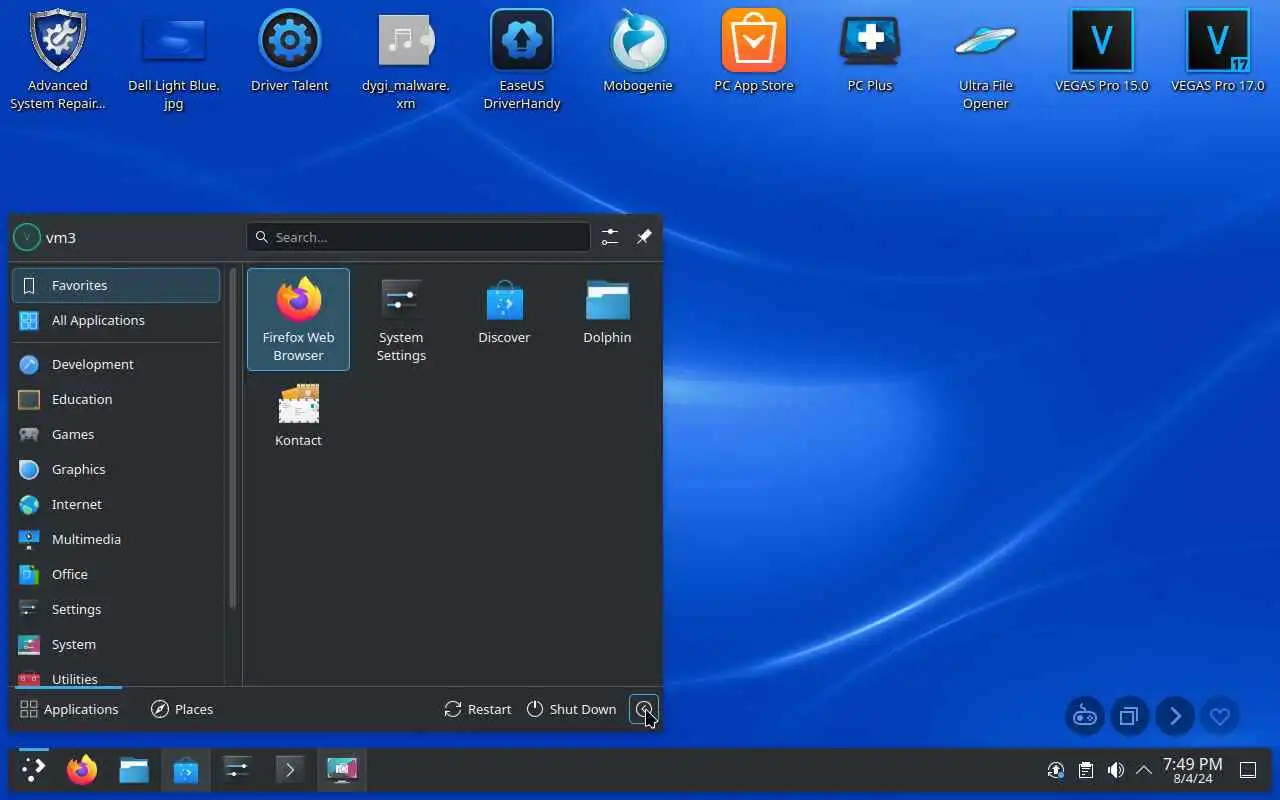Open the Games category
This screenshot has width=1280, height=800.
116,434
